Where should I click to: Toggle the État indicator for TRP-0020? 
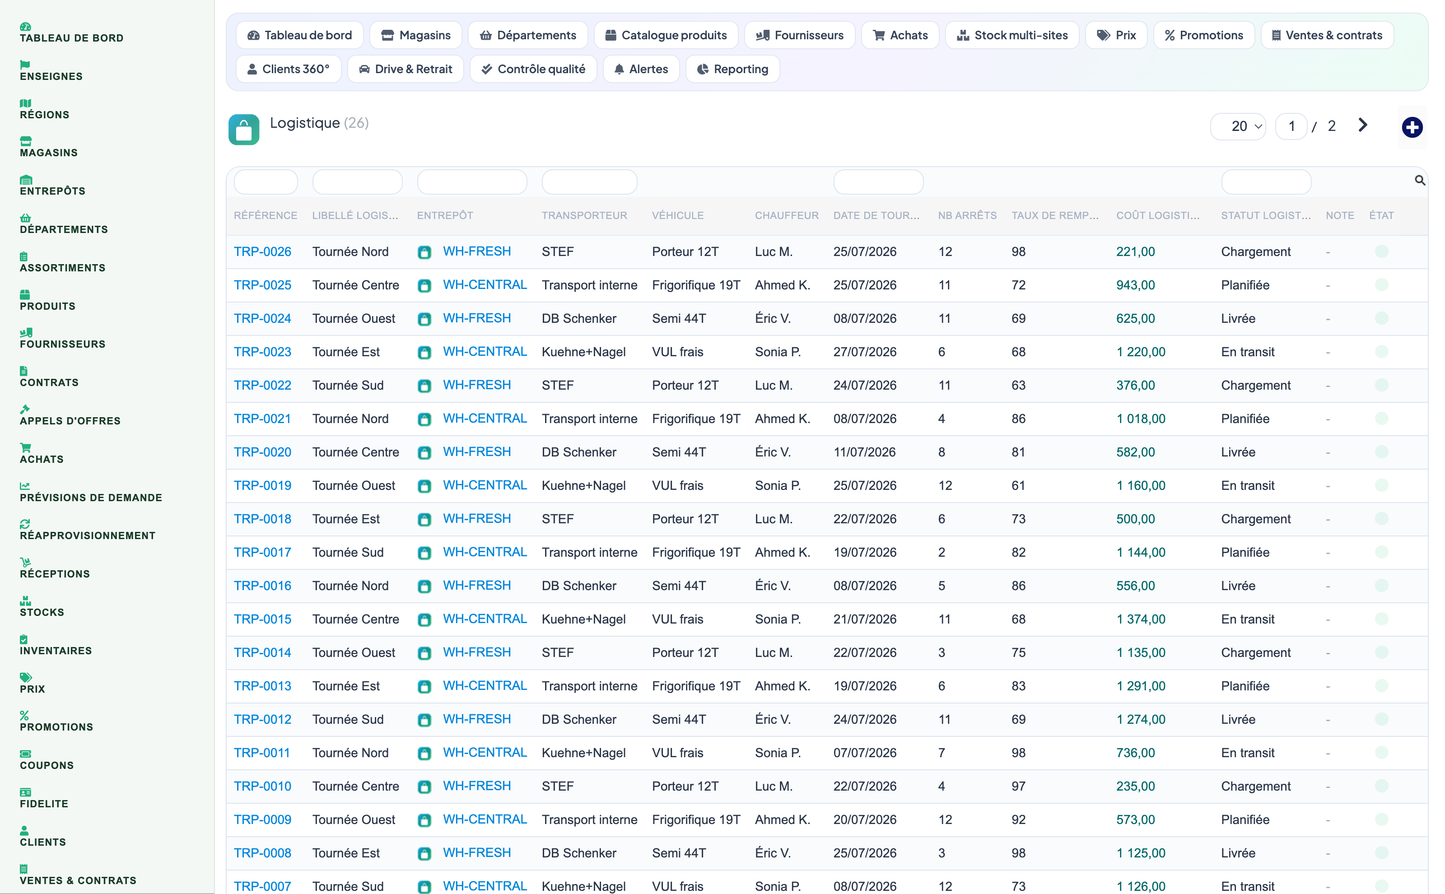(x=1381, y=452)
